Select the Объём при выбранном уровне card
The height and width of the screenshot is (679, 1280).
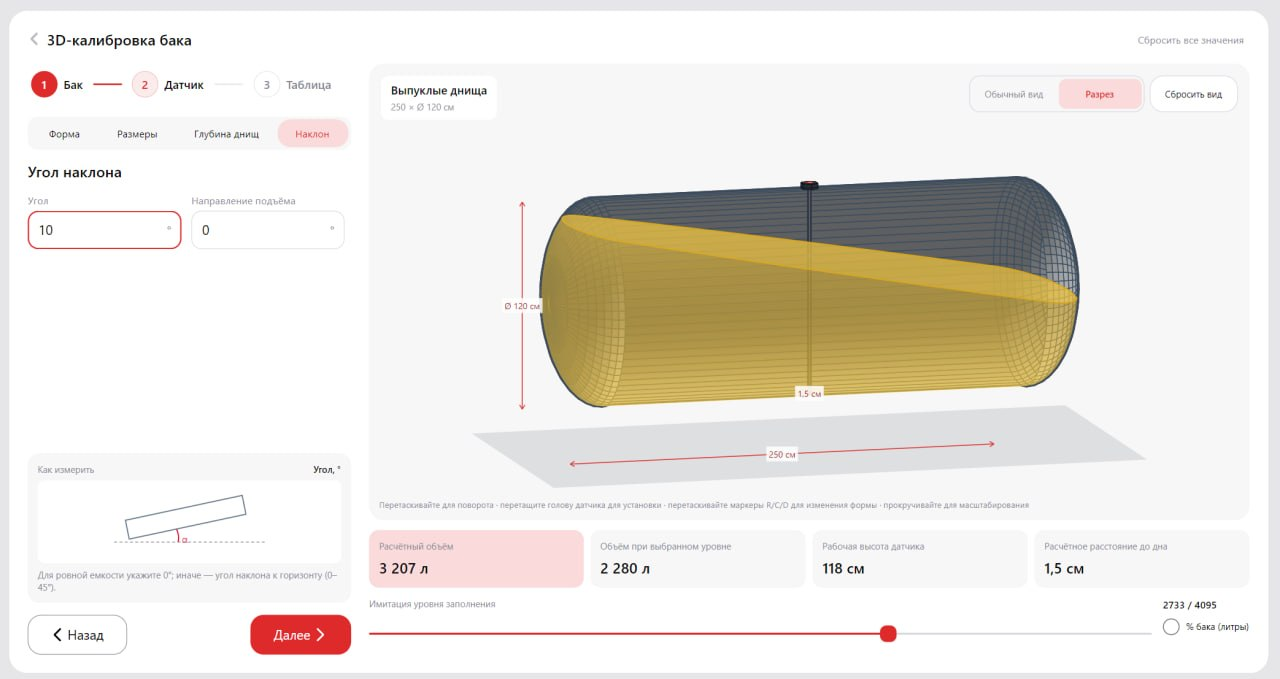coord(698,559)
